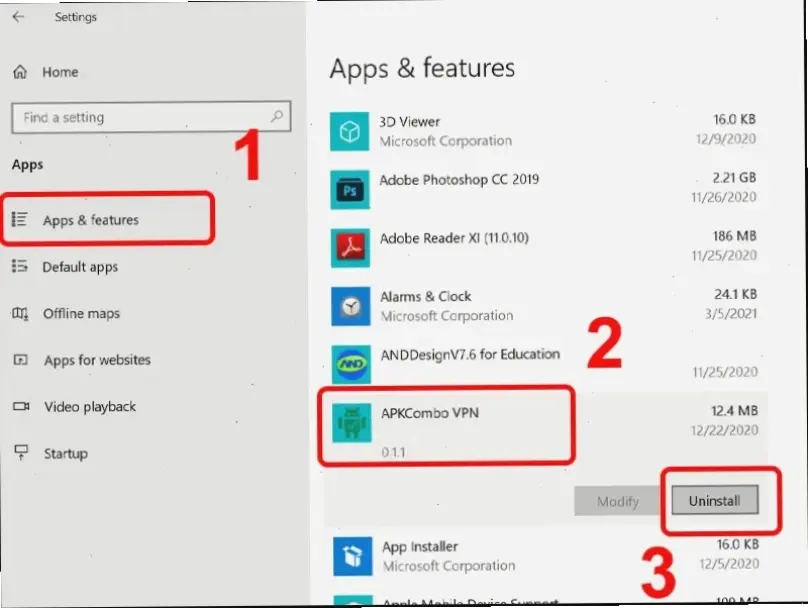Switch to Video playback settings
This screenshot has height=608, width=808.
click(x=90, y=407)
